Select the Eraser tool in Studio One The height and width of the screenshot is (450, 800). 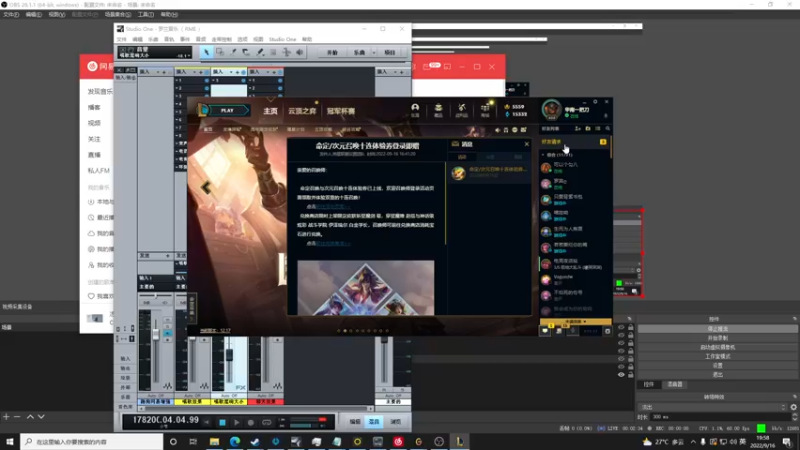[x=246, y=52]
